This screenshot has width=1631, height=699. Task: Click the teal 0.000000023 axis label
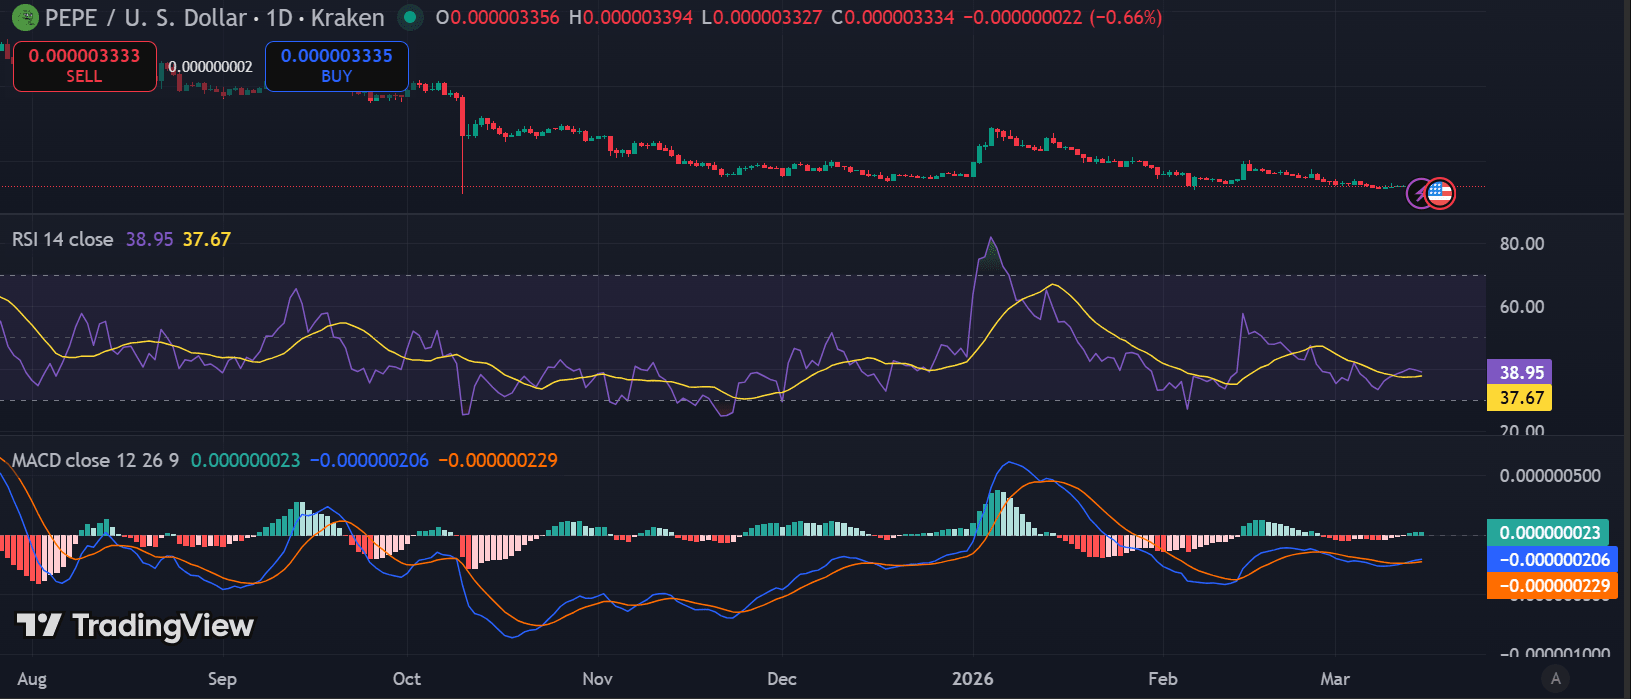(x=1549, y=533)
